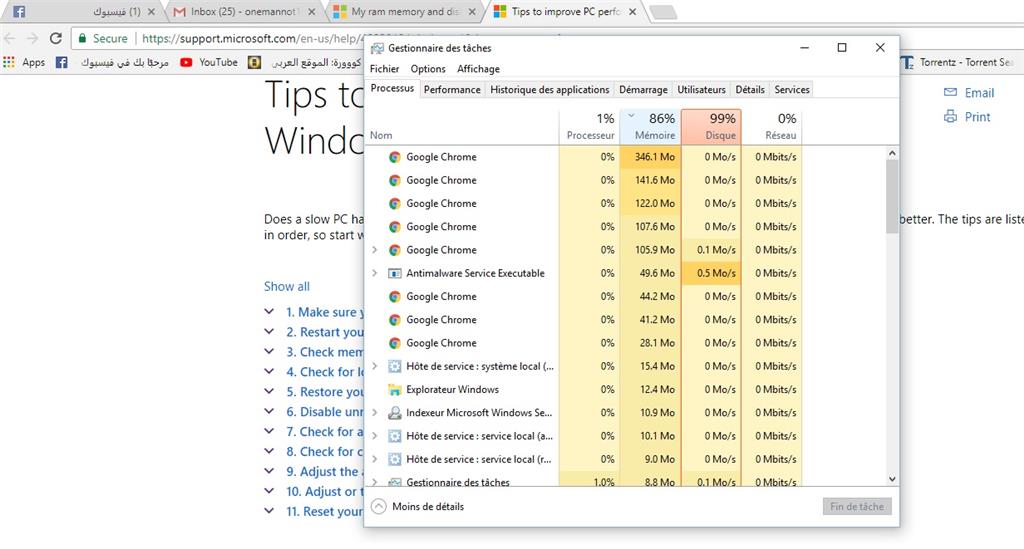This screenshot has height=549, width=1024.
Task: Select the Explorateur Windows process icon
Action: 394,390
